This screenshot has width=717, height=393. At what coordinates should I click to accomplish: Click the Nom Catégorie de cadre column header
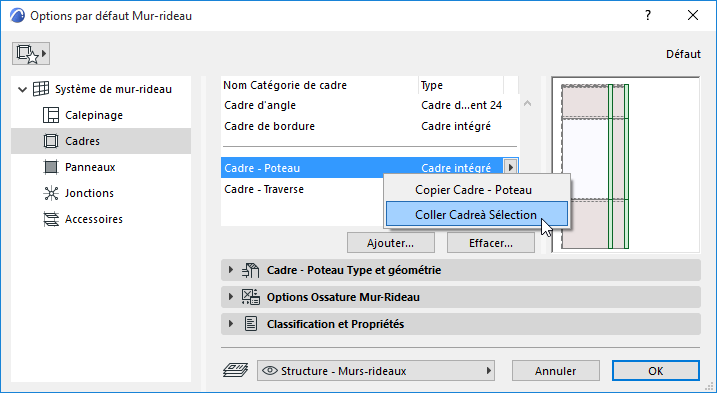320,85
